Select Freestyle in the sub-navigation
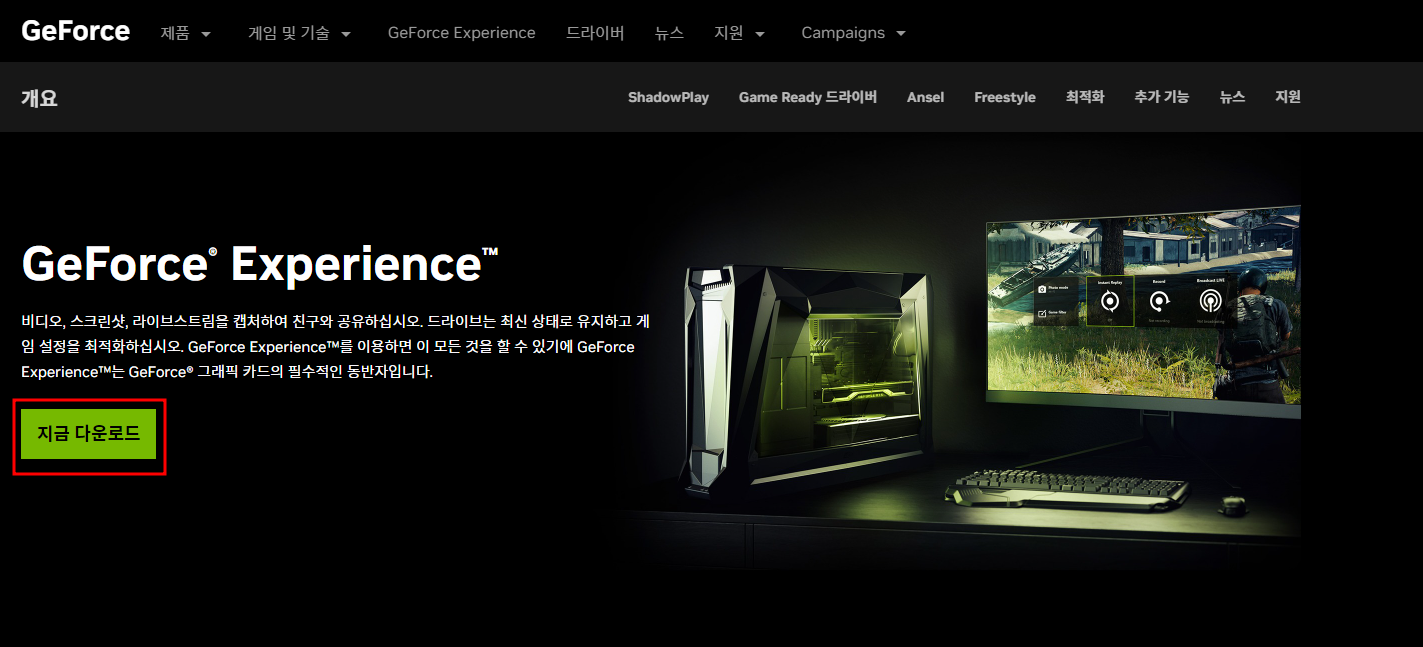Image resolution: width=1423 pixels, height=647 pixels. (x=1004, y=97)
